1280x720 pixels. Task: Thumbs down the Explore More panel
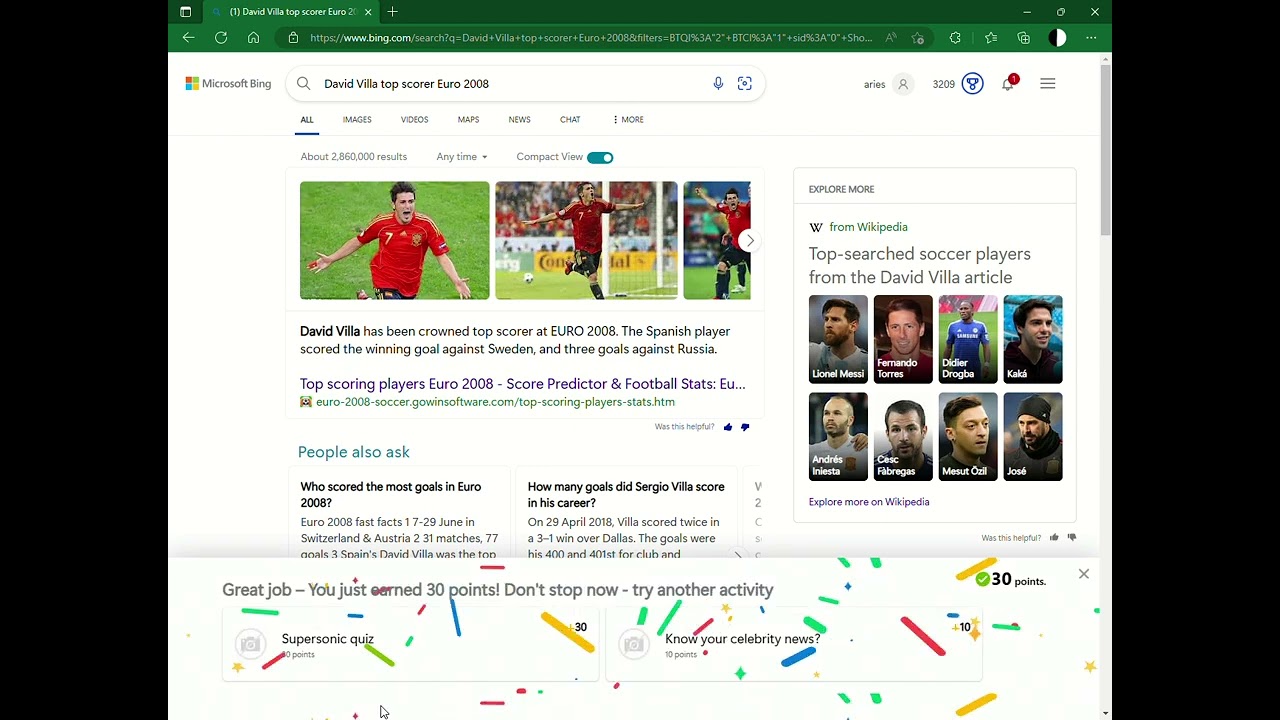click(x=1072, y=538)
